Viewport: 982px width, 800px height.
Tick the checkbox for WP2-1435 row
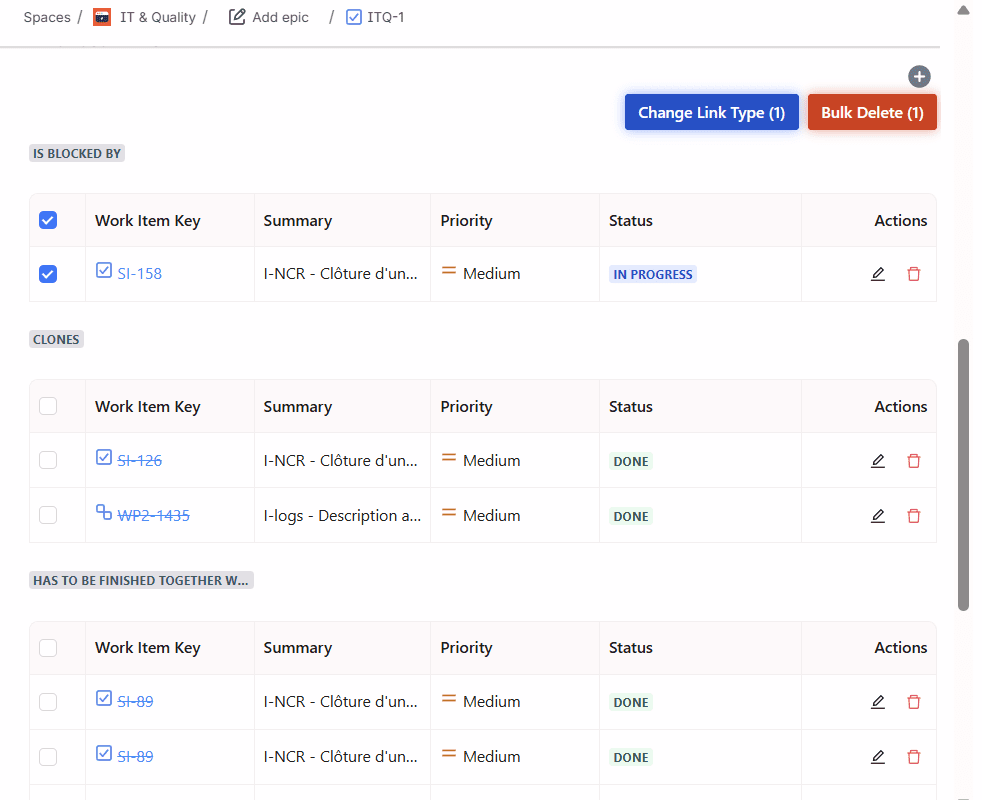(48, 515)
